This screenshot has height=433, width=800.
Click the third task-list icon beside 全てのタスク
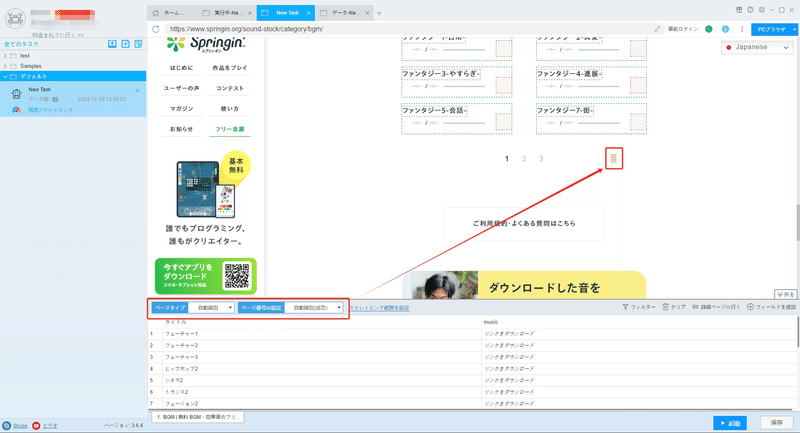pos(138,44)
